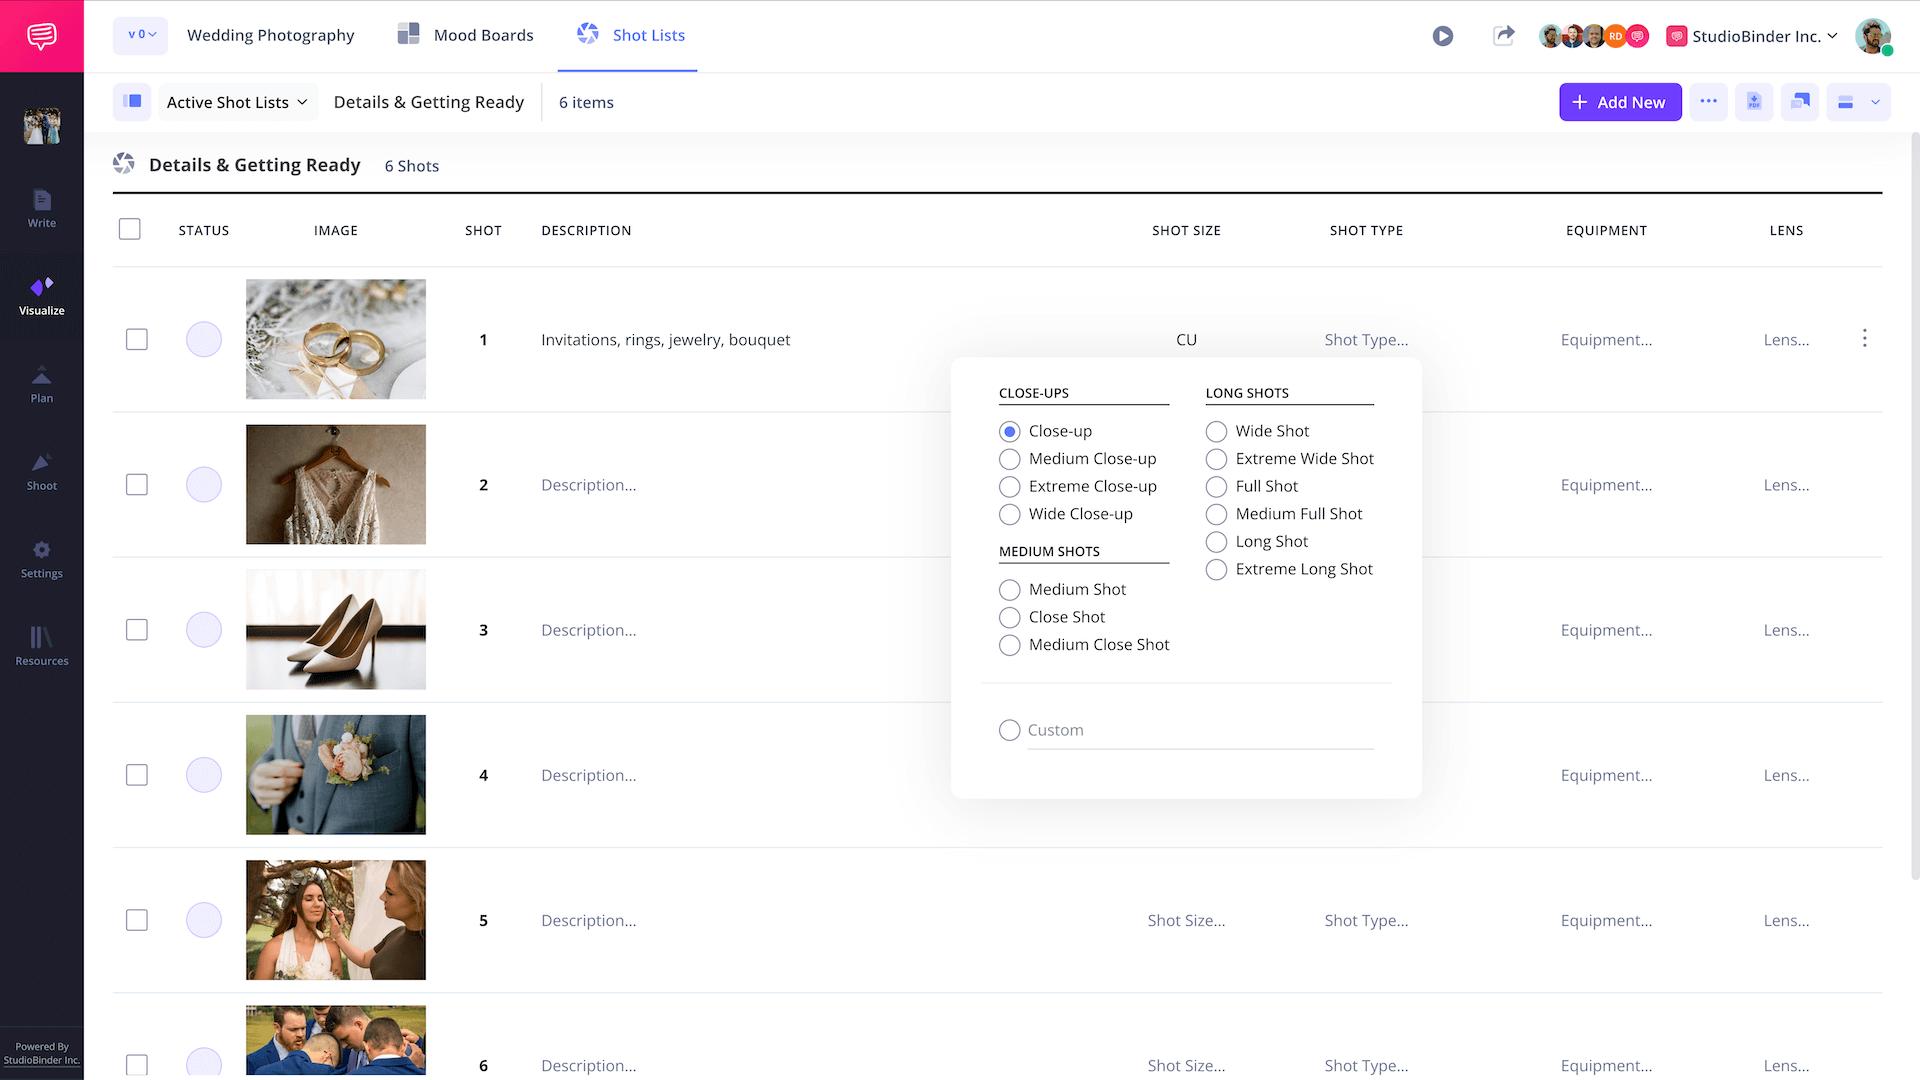Check the box for shot 2 row
The image size is (1920, 1080).
[x=137, y=485]
